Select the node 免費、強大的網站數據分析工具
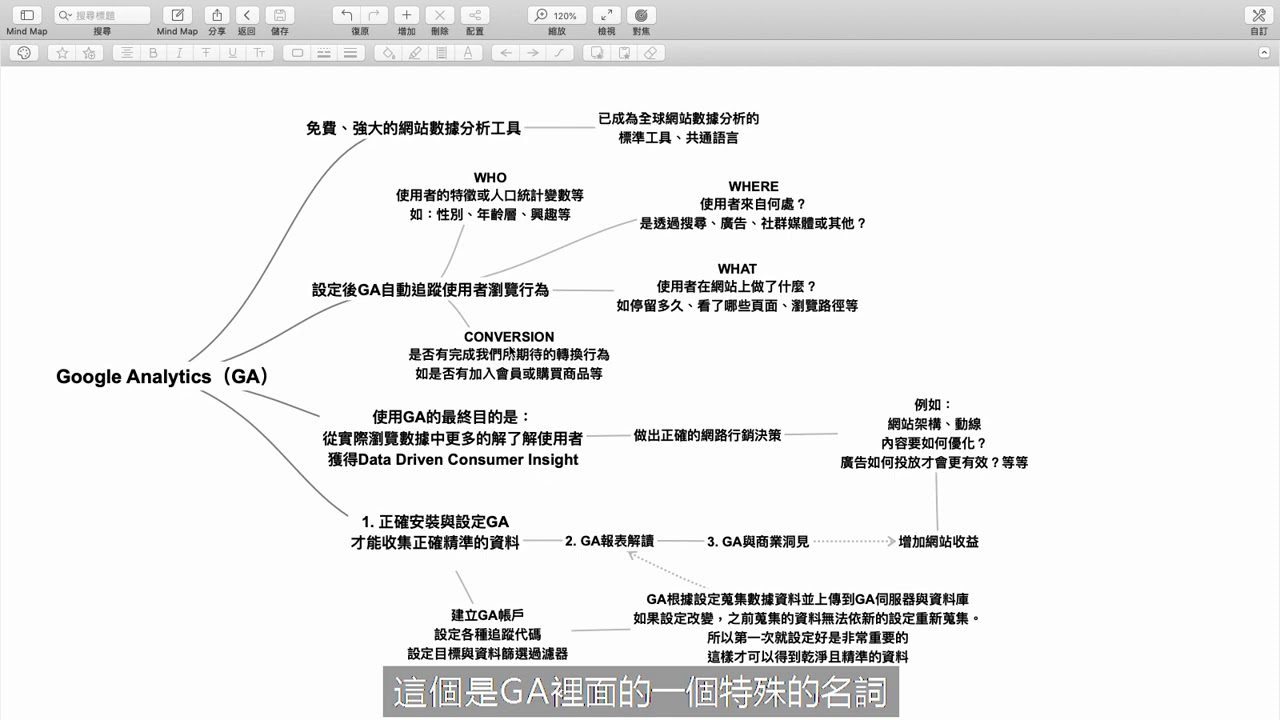The height and width of the screenshot is (720, 1280). pyautogui.click(x=413, y=128)
